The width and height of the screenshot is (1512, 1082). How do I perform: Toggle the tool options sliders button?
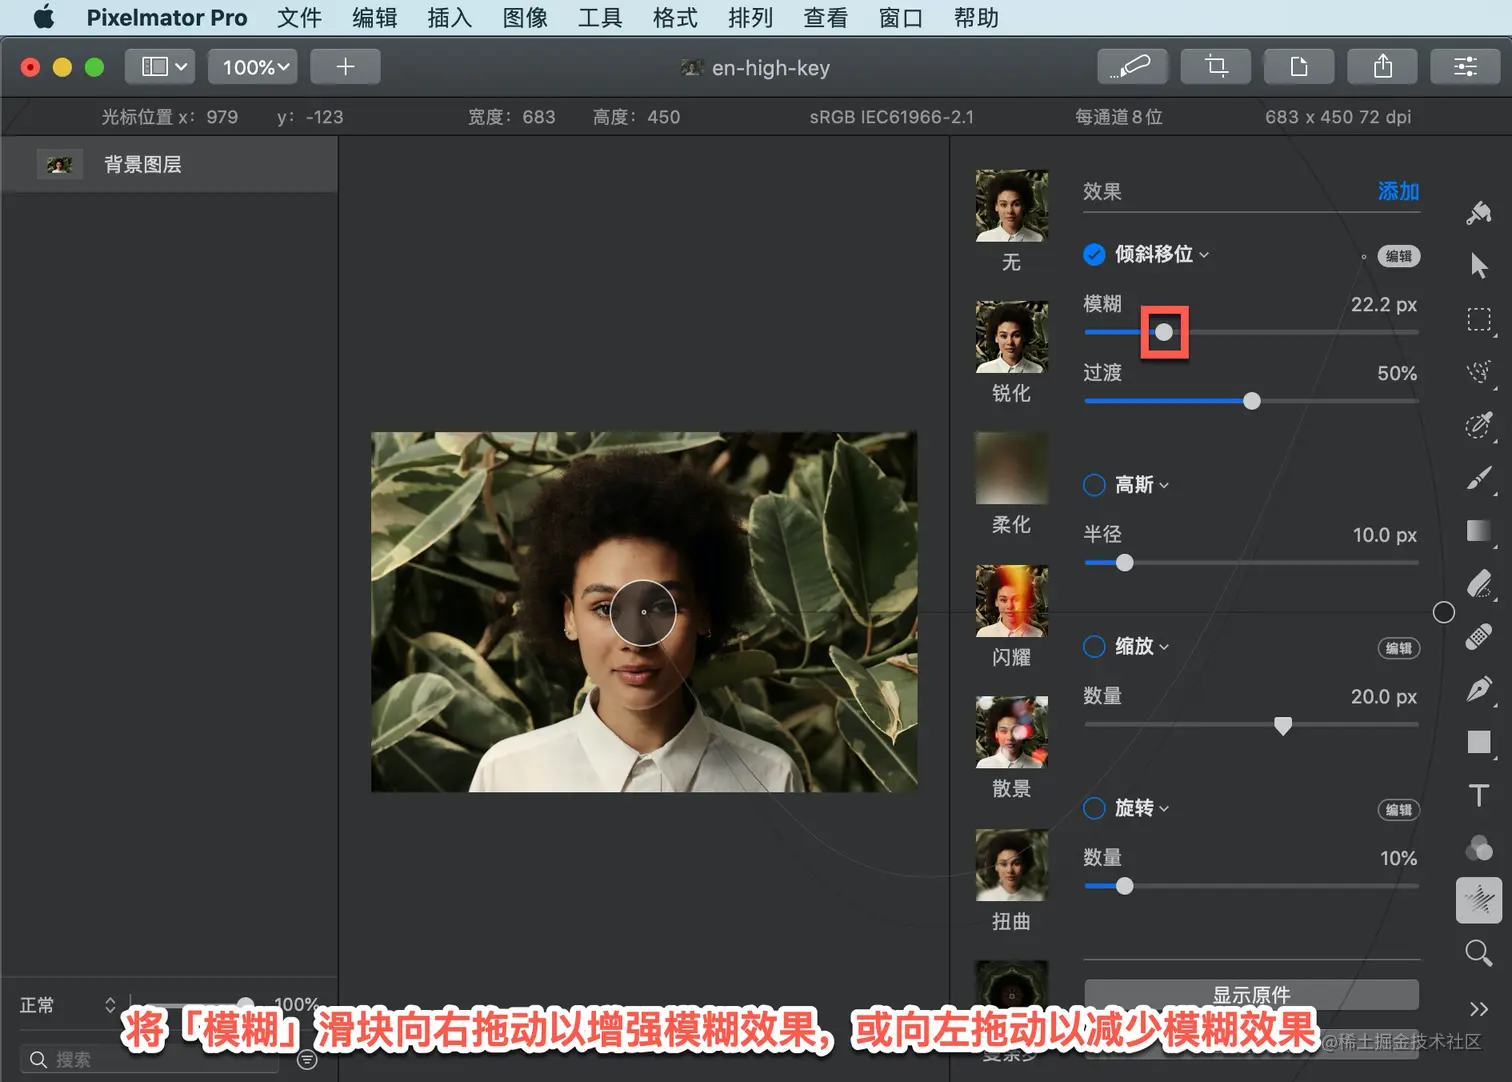1466,67
